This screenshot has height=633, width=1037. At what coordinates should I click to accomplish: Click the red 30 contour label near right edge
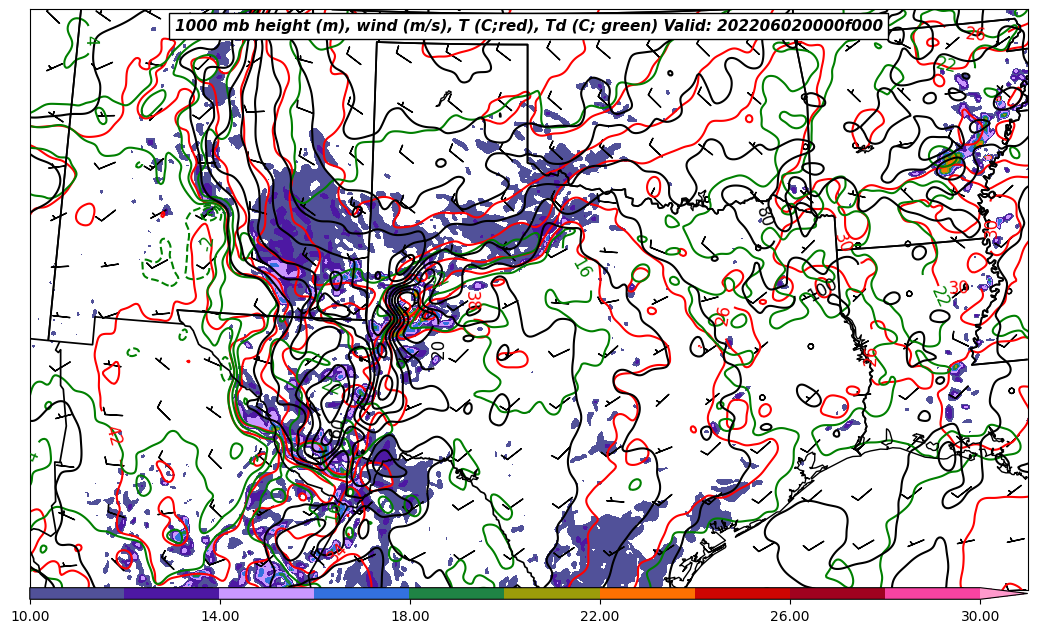958,288
